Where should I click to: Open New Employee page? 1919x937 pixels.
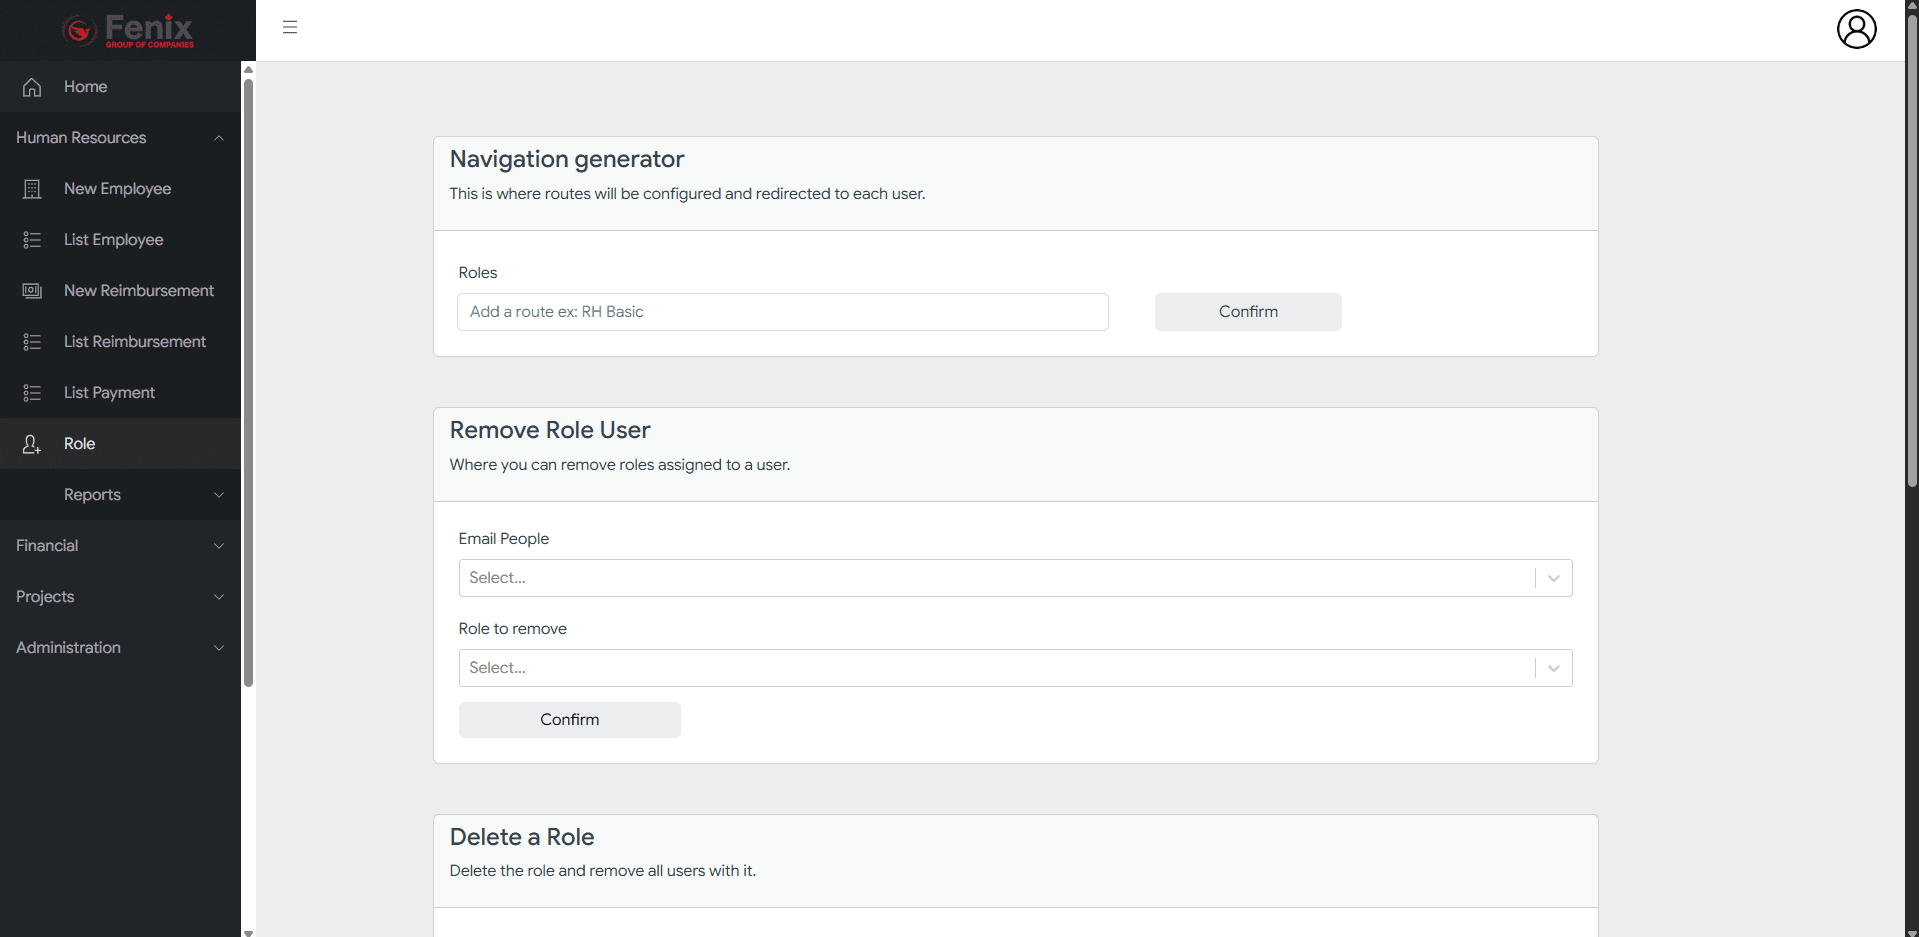[x=120, y=189]
